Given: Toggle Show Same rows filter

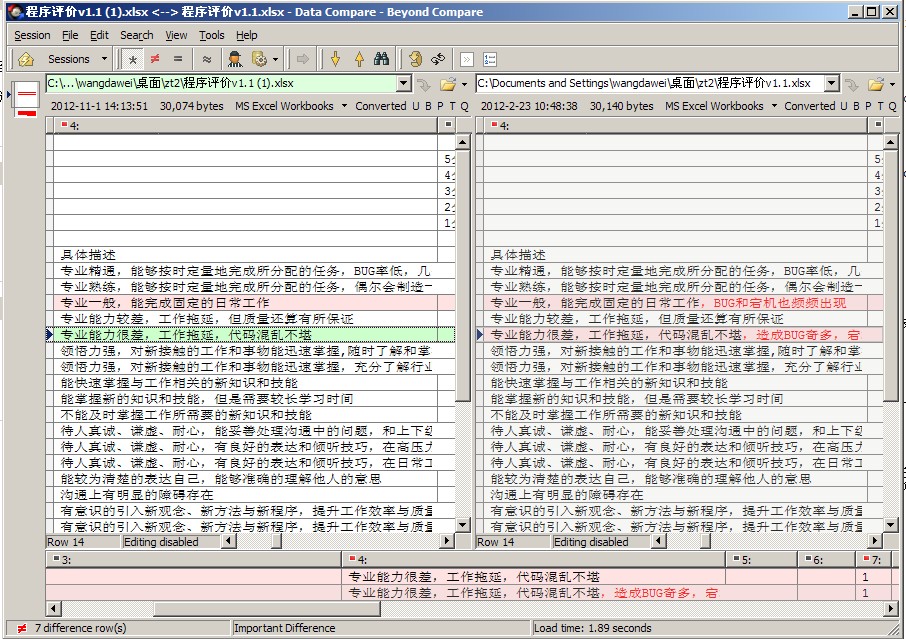Looking at the screenshot, I should [x=178, y=59].
